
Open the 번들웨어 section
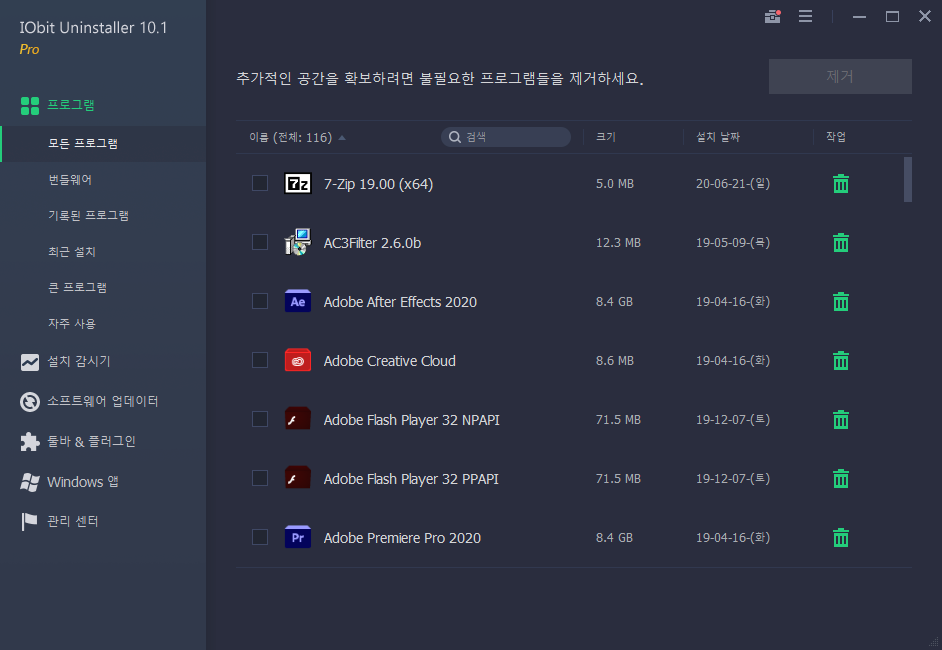click(70, 180)
